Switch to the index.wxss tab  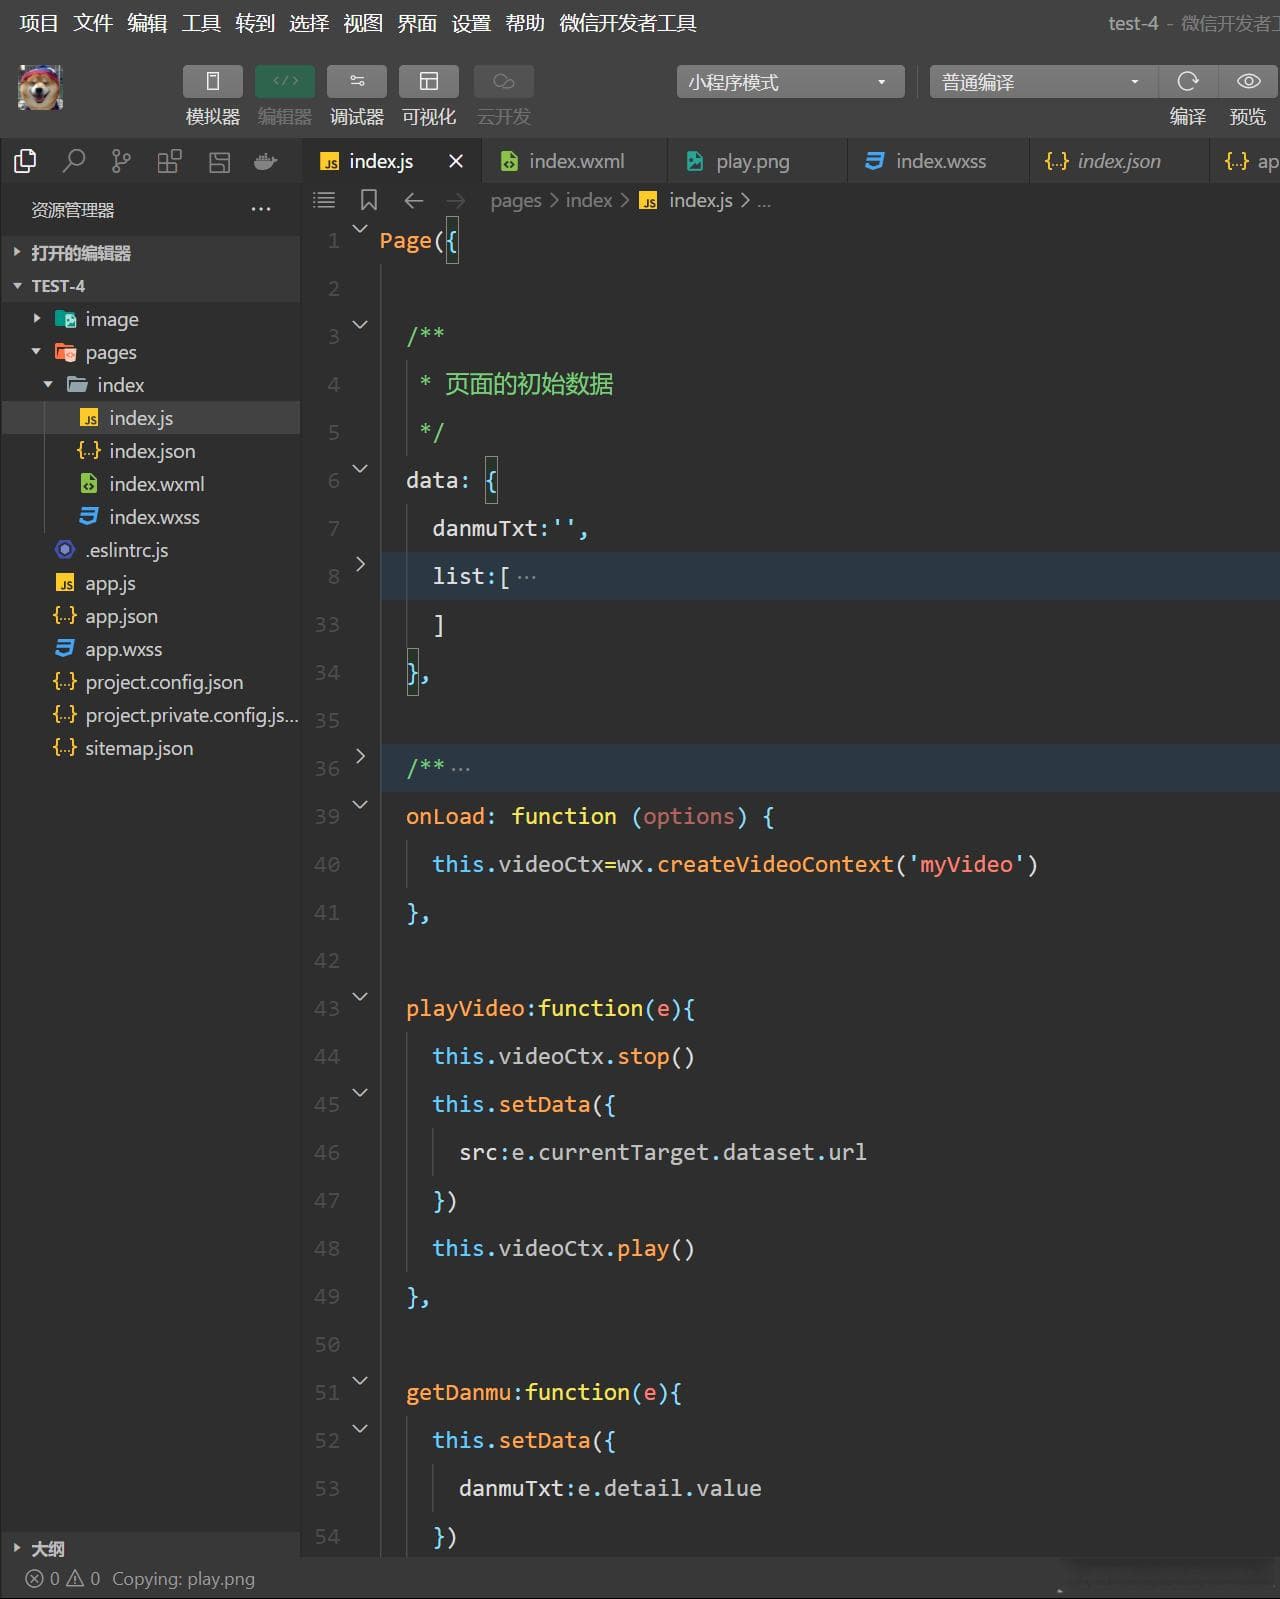tap(939, 161)
